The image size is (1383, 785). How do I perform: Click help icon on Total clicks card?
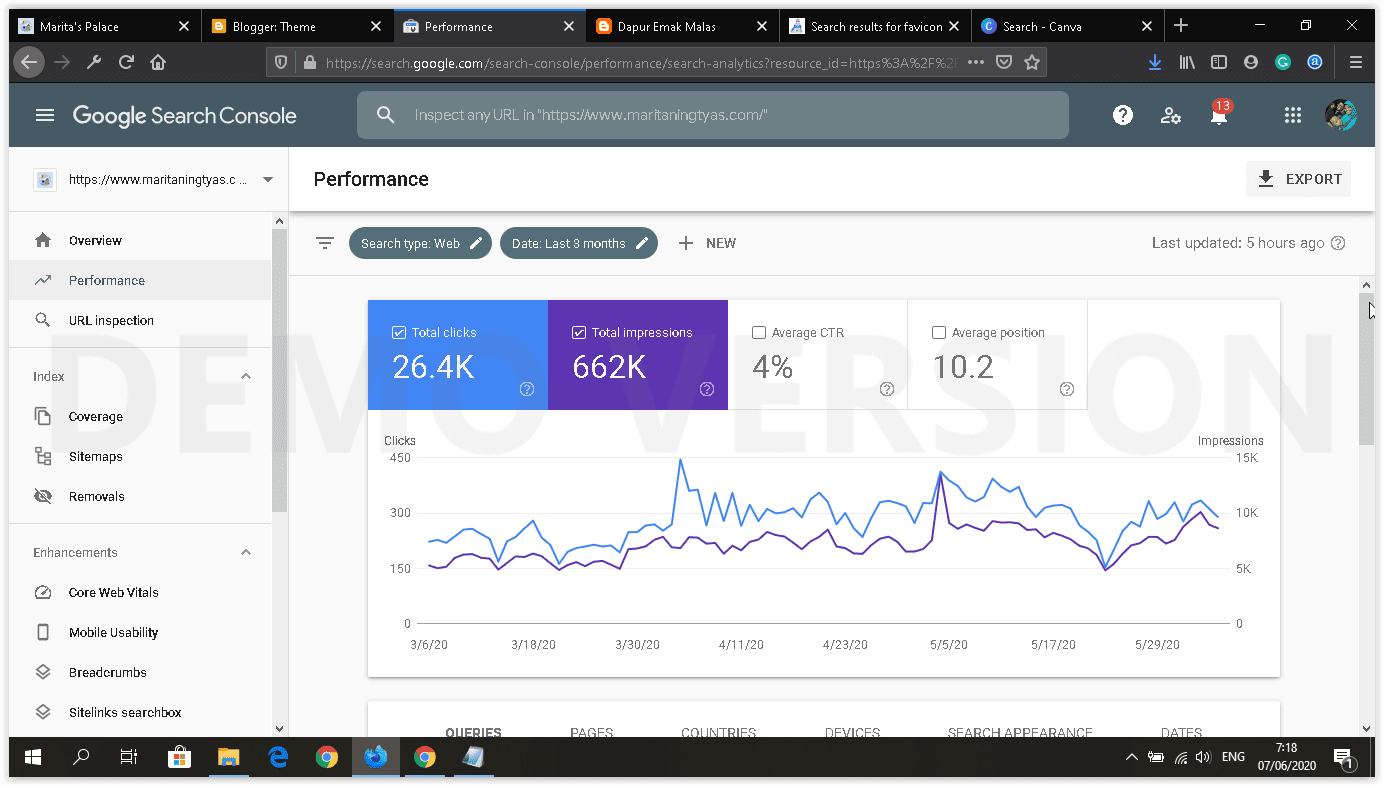pyautogui.click(x=527, y=389)
